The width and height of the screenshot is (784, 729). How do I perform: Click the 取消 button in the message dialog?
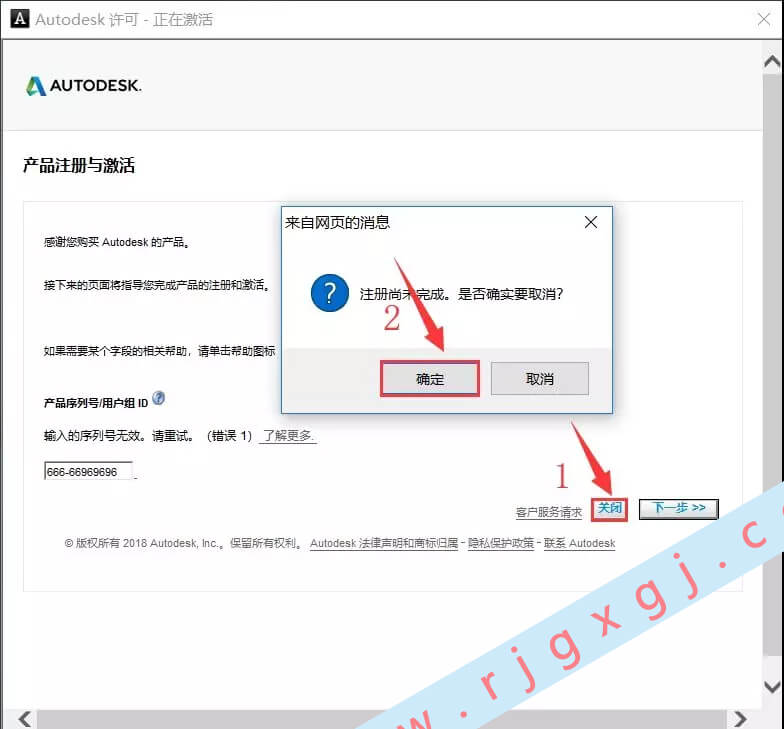pos(540,378)
